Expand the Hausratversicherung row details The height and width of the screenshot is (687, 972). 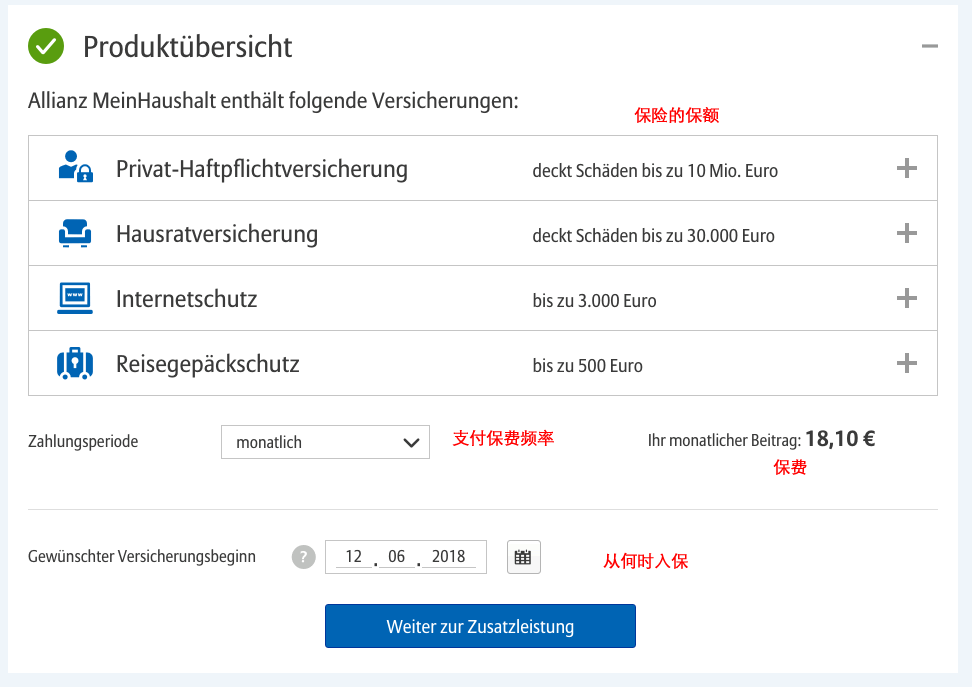pyautogui.click(x=907, y=233)
